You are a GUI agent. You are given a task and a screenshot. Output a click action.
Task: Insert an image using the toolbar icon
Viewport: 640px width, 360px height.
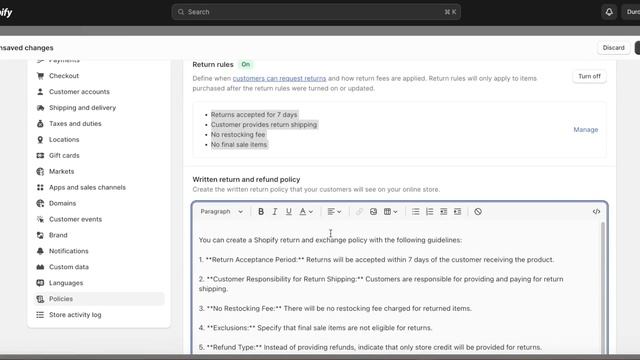(x=373, y=211)
